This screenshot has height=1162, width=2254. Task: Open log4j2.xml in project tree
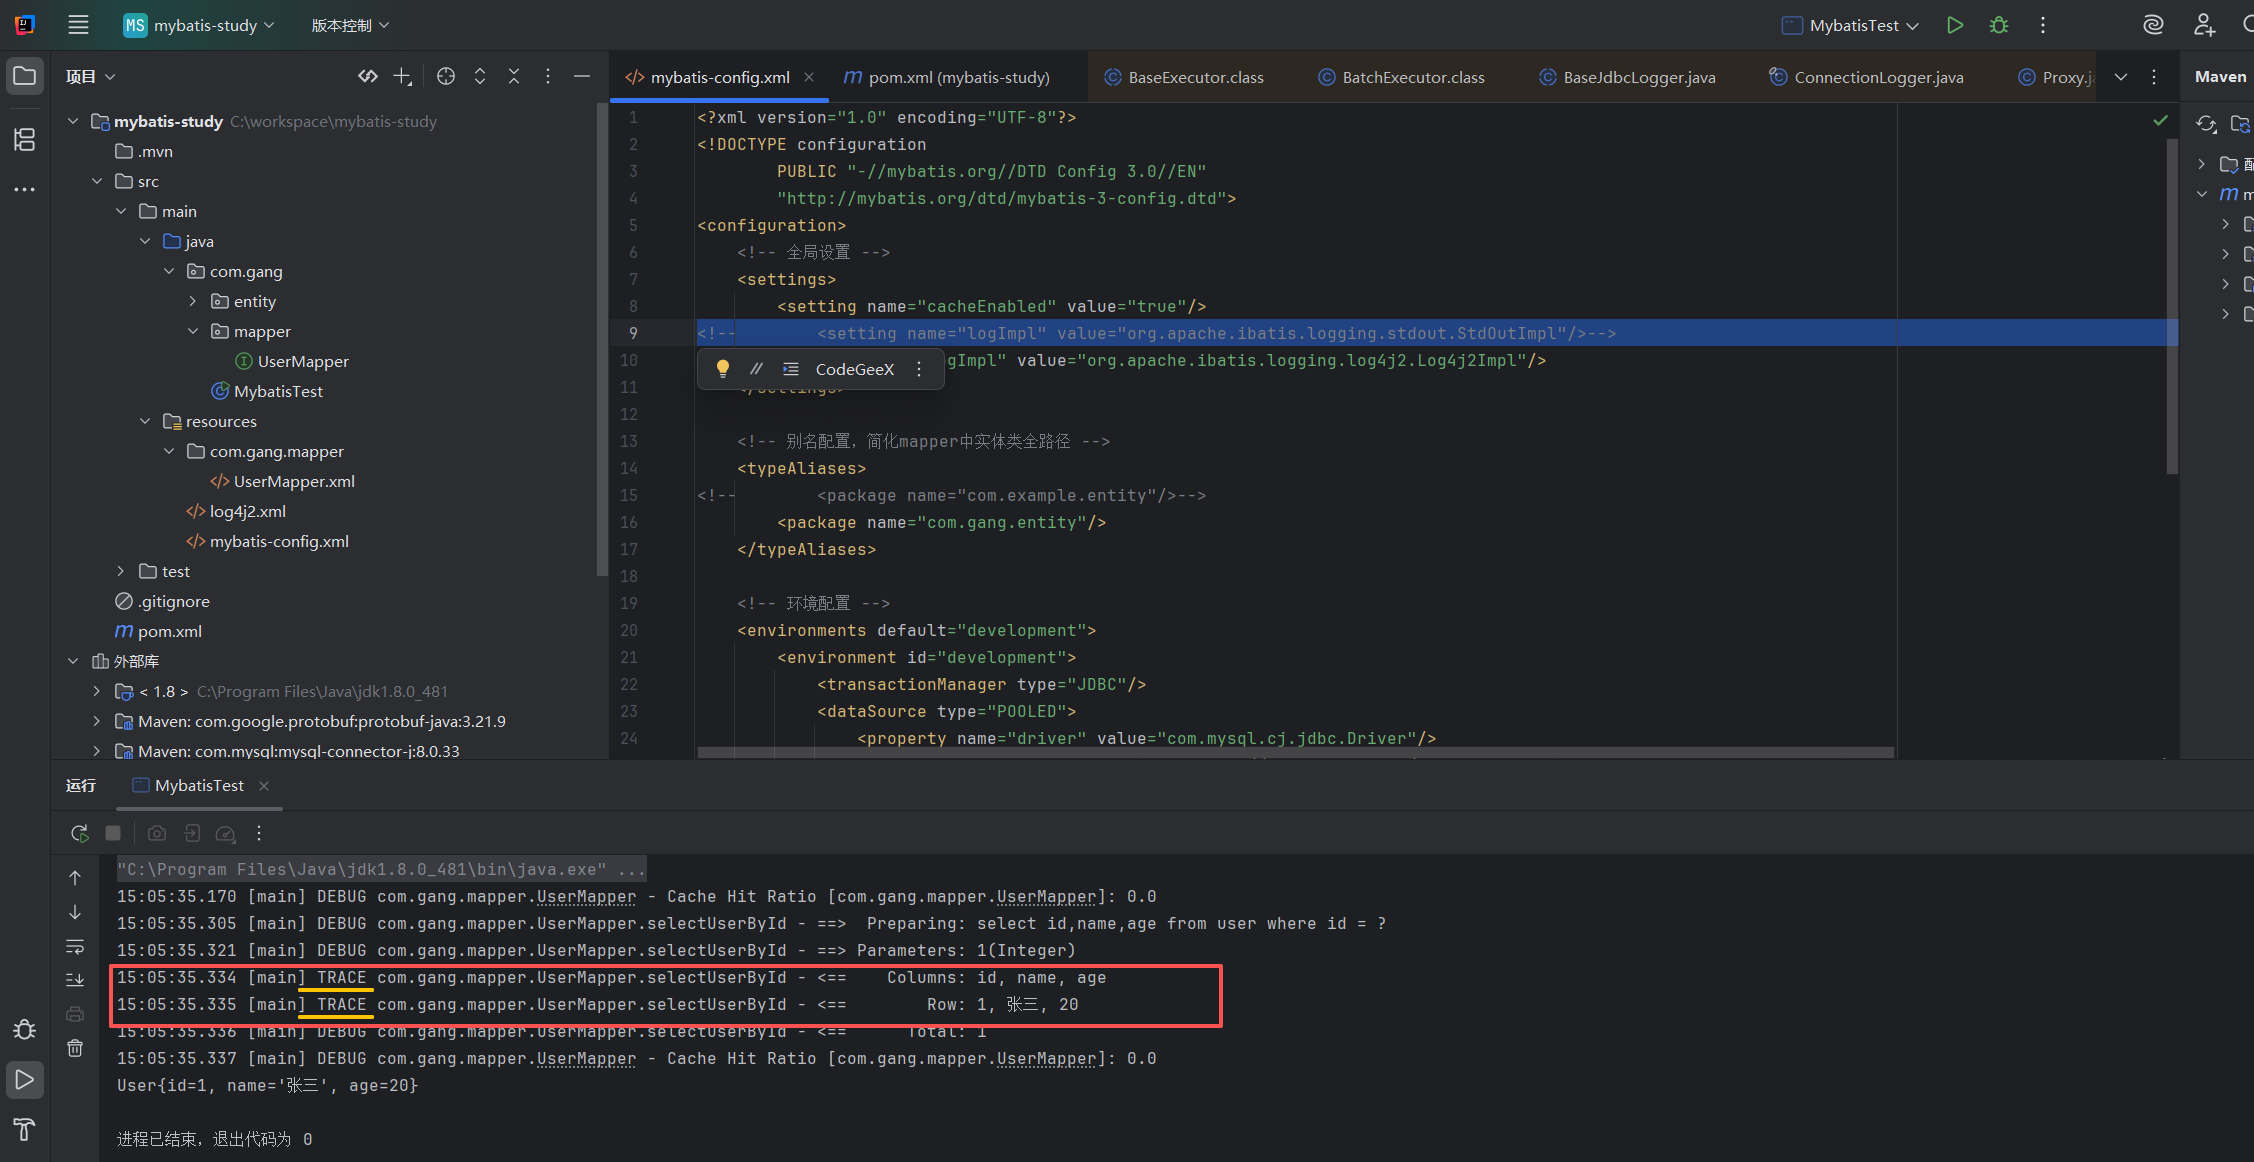click(247, 511)
